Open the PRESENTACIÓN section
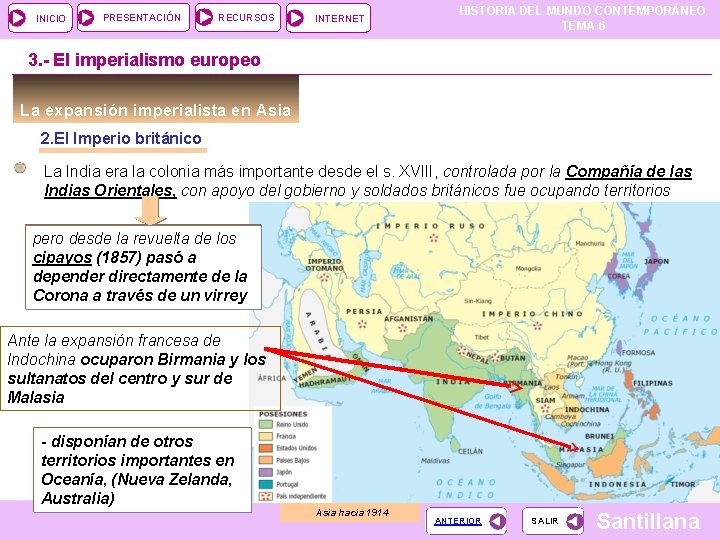This screenshot has height=540, width=720. pyautogui.click(x=133, y=18)
